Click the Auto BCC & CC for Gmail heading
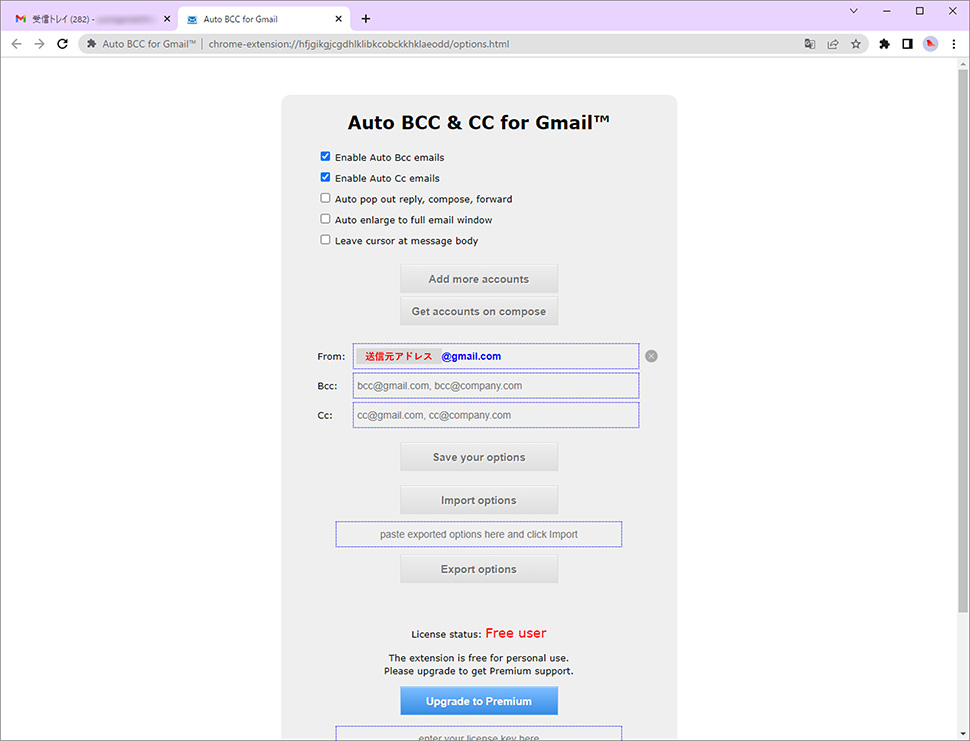Screen dimensions: 970x741 pos(479,122)
